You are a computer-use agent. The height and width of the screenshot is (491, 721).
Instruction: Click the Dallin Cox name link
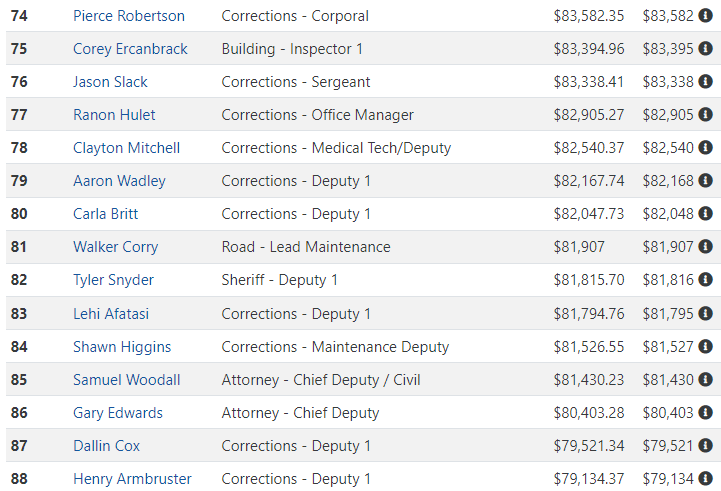106,445
